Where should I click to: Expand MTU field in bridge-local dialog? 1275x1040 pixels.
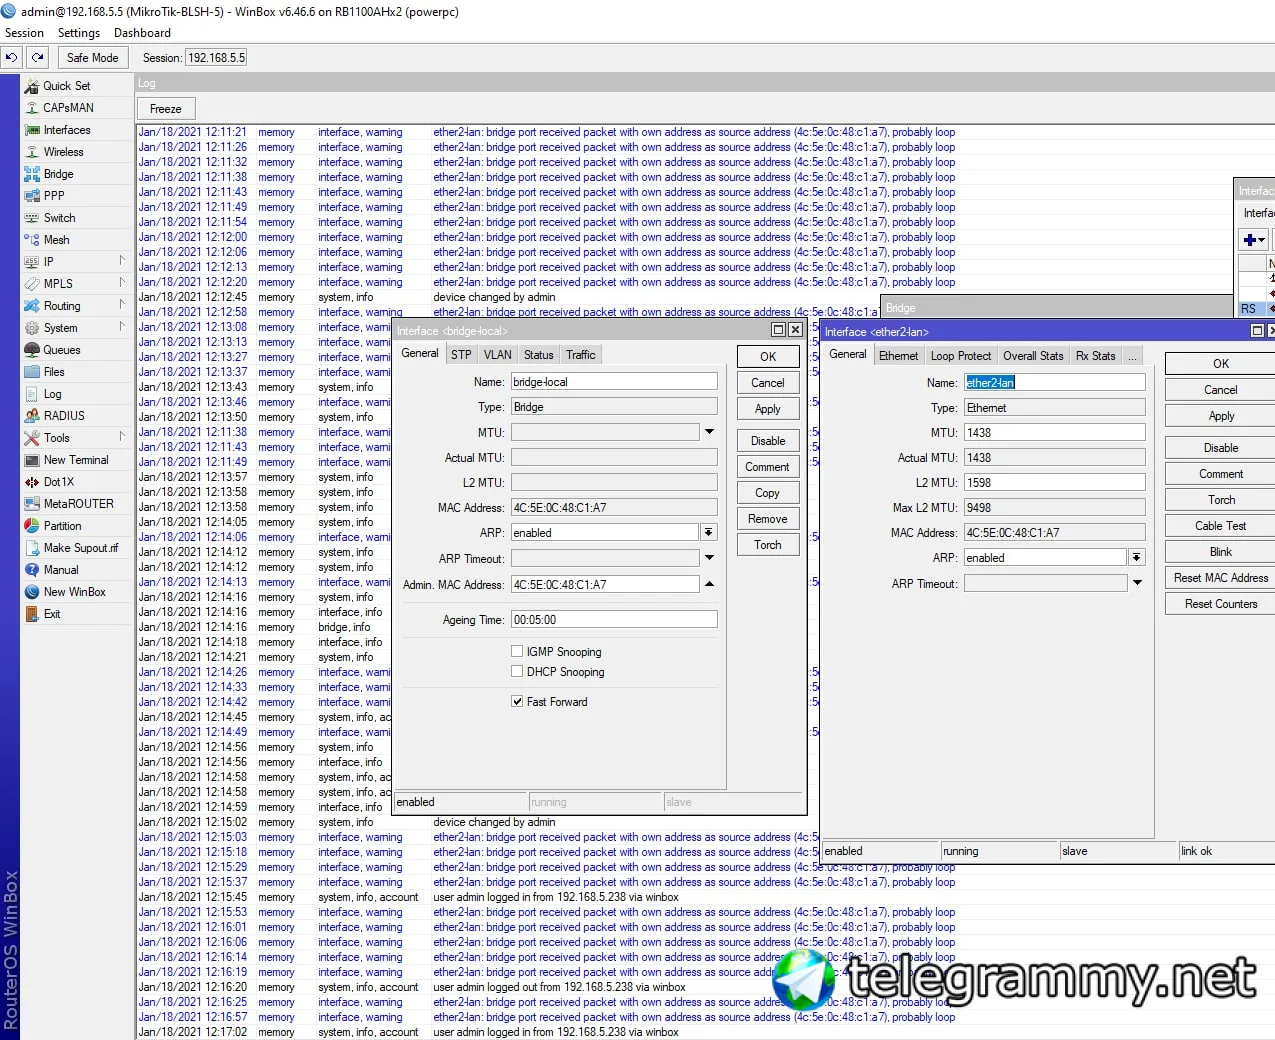(x=709, y=432)
